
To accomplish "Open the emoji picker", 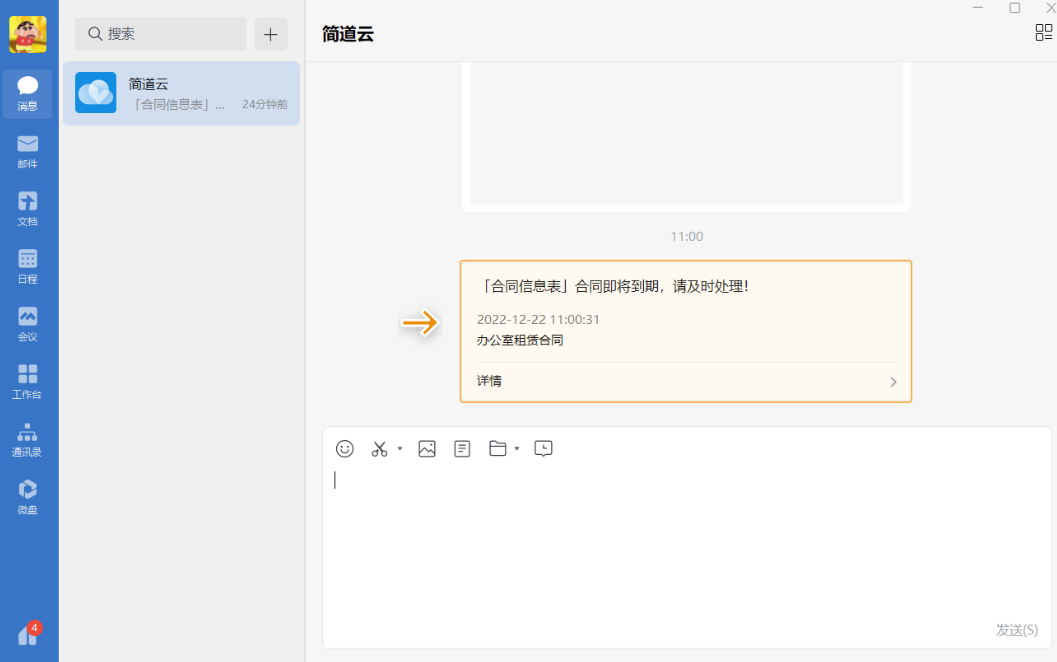I will (344, 449).
